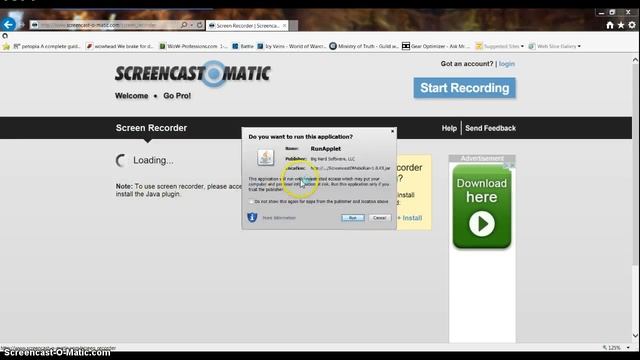Click the browser Back arrow button

[x=8, y=24]
